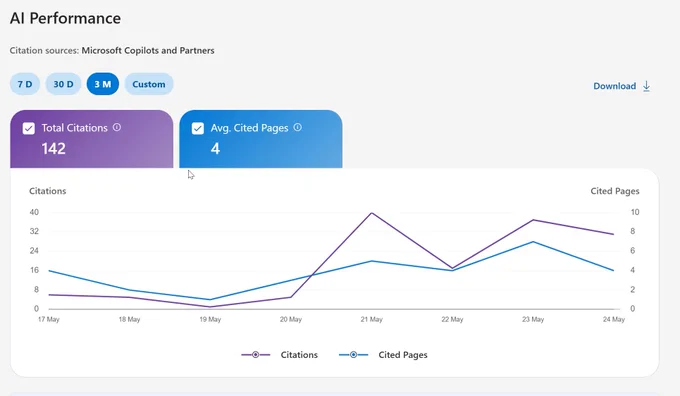Select the 30 D time range
This screenshot has height=396, width=680.
[63, 84]
